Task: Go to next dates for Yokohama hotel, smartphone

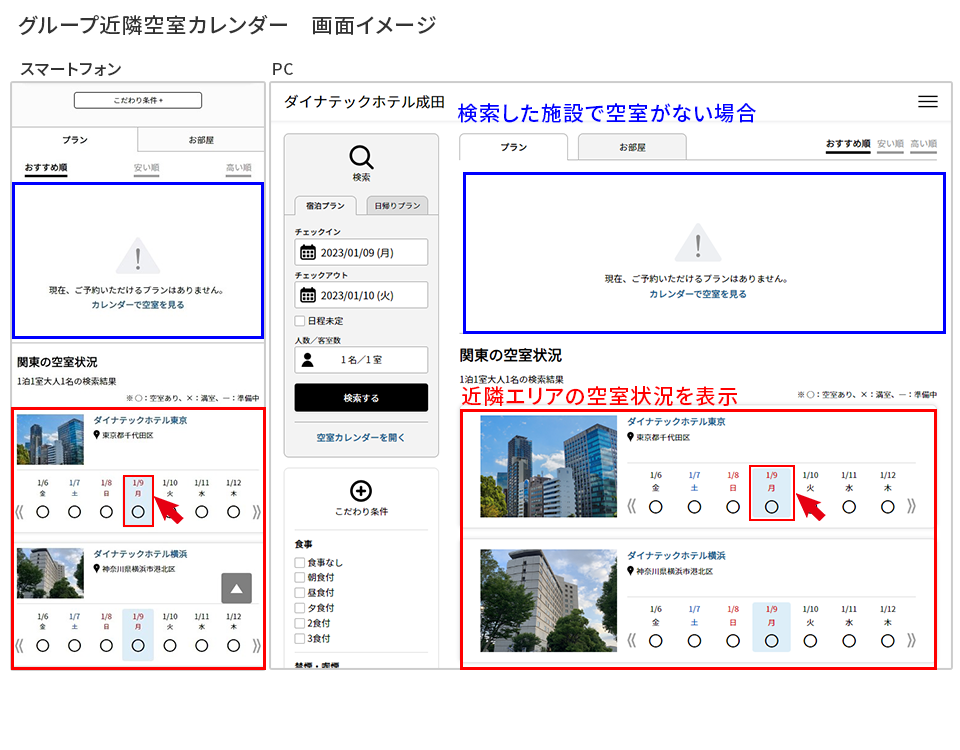Action: coord(257,645)
